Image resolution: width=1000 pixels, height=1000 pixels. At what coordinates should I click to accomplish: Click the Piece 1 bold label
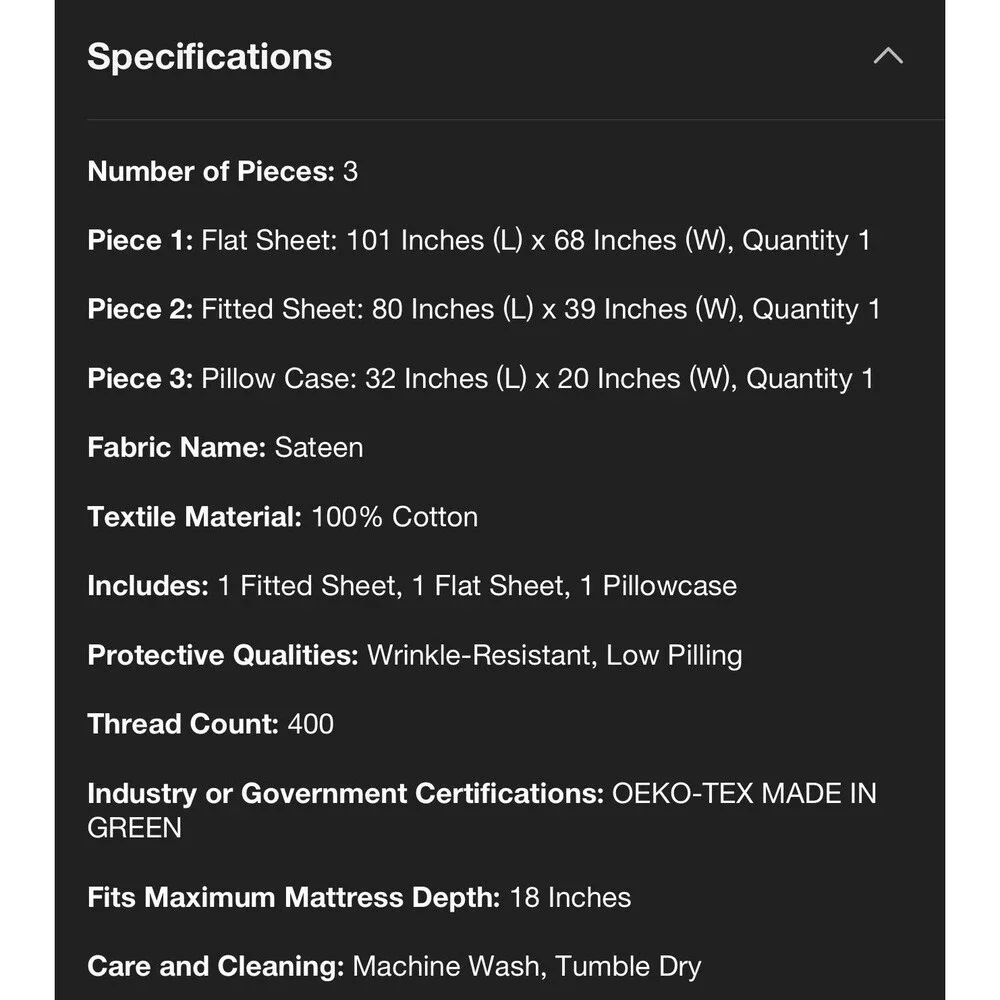140,240
